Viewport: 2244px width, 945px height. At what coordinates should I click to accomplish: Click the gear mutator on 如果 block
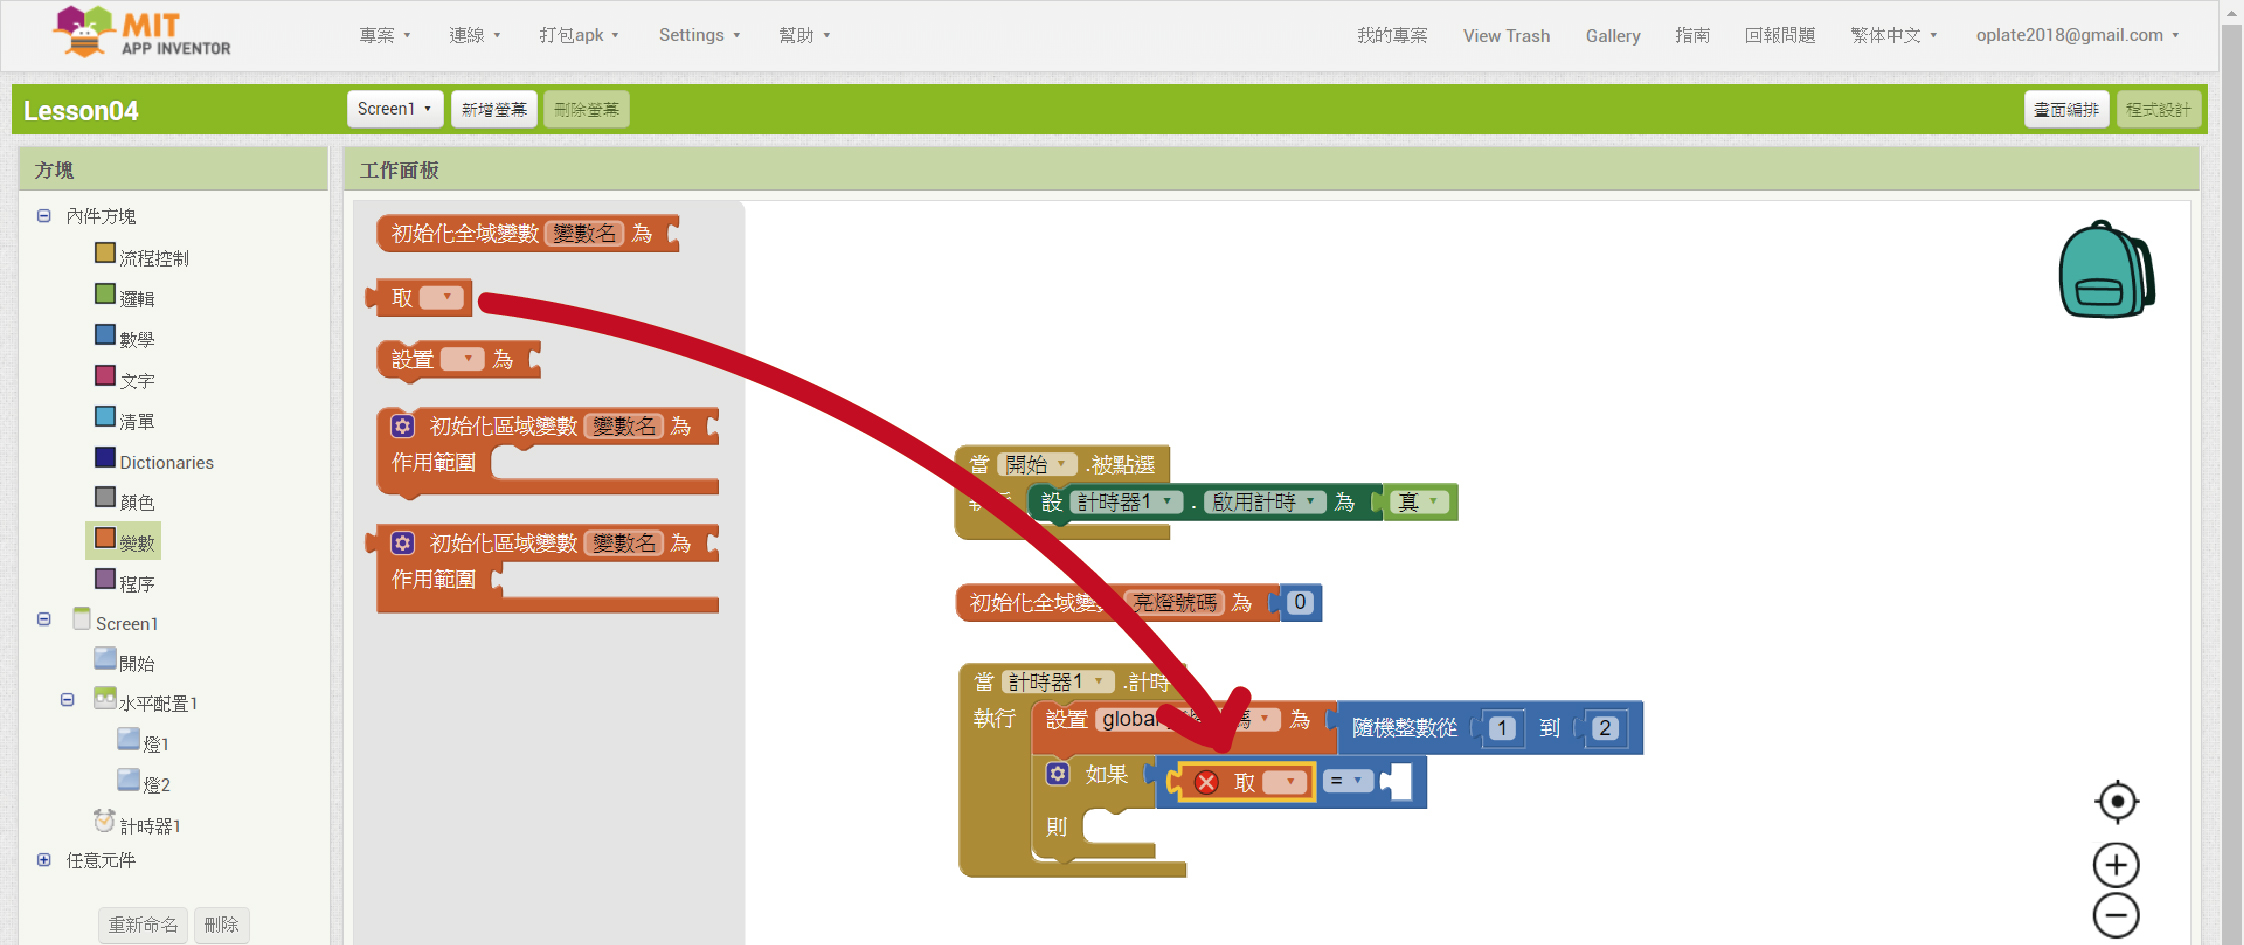(1058, 774)
